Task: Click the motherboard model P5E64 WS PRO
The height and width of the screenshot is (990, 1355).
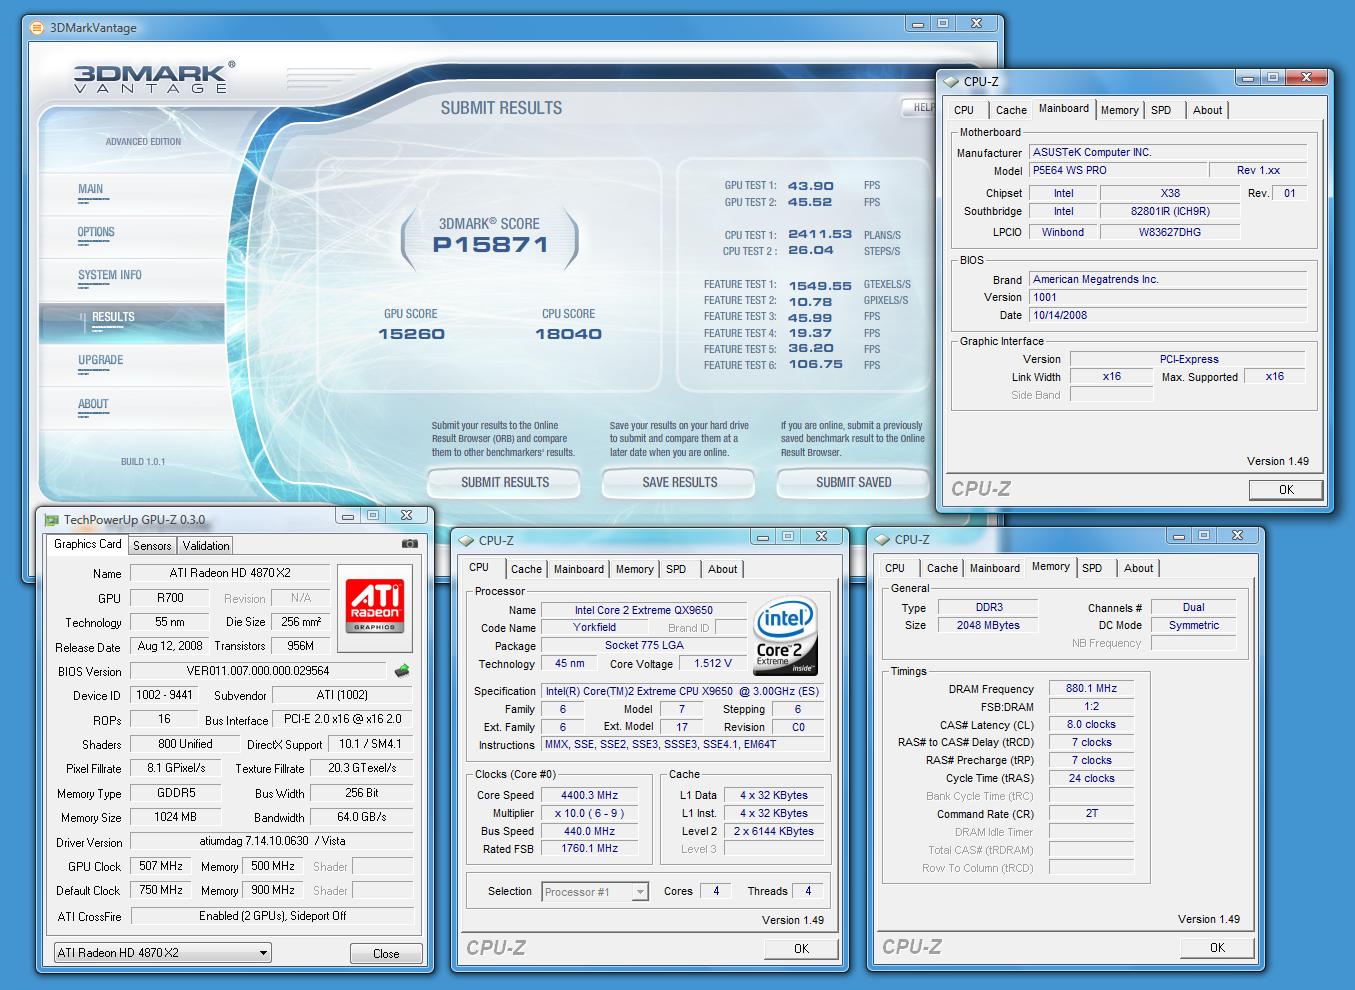Action: (x=1117, y=171)
